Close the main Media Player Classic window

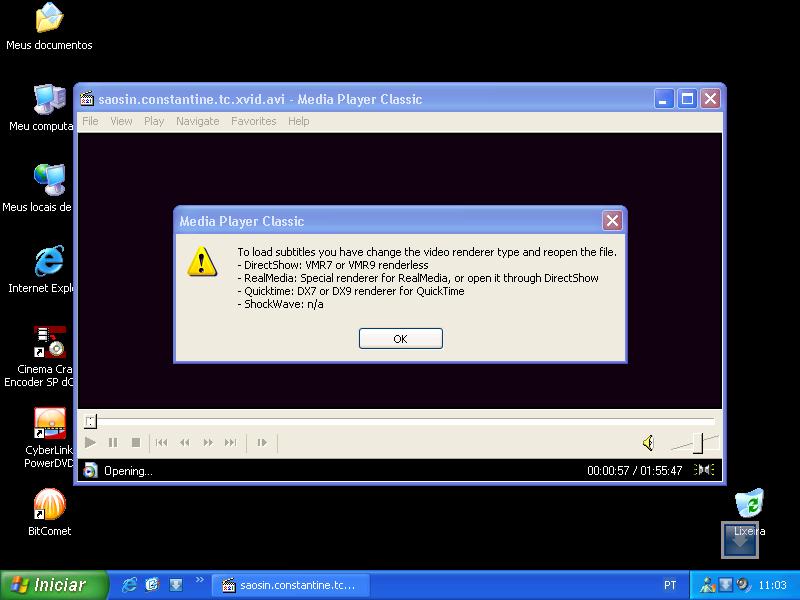710,98
